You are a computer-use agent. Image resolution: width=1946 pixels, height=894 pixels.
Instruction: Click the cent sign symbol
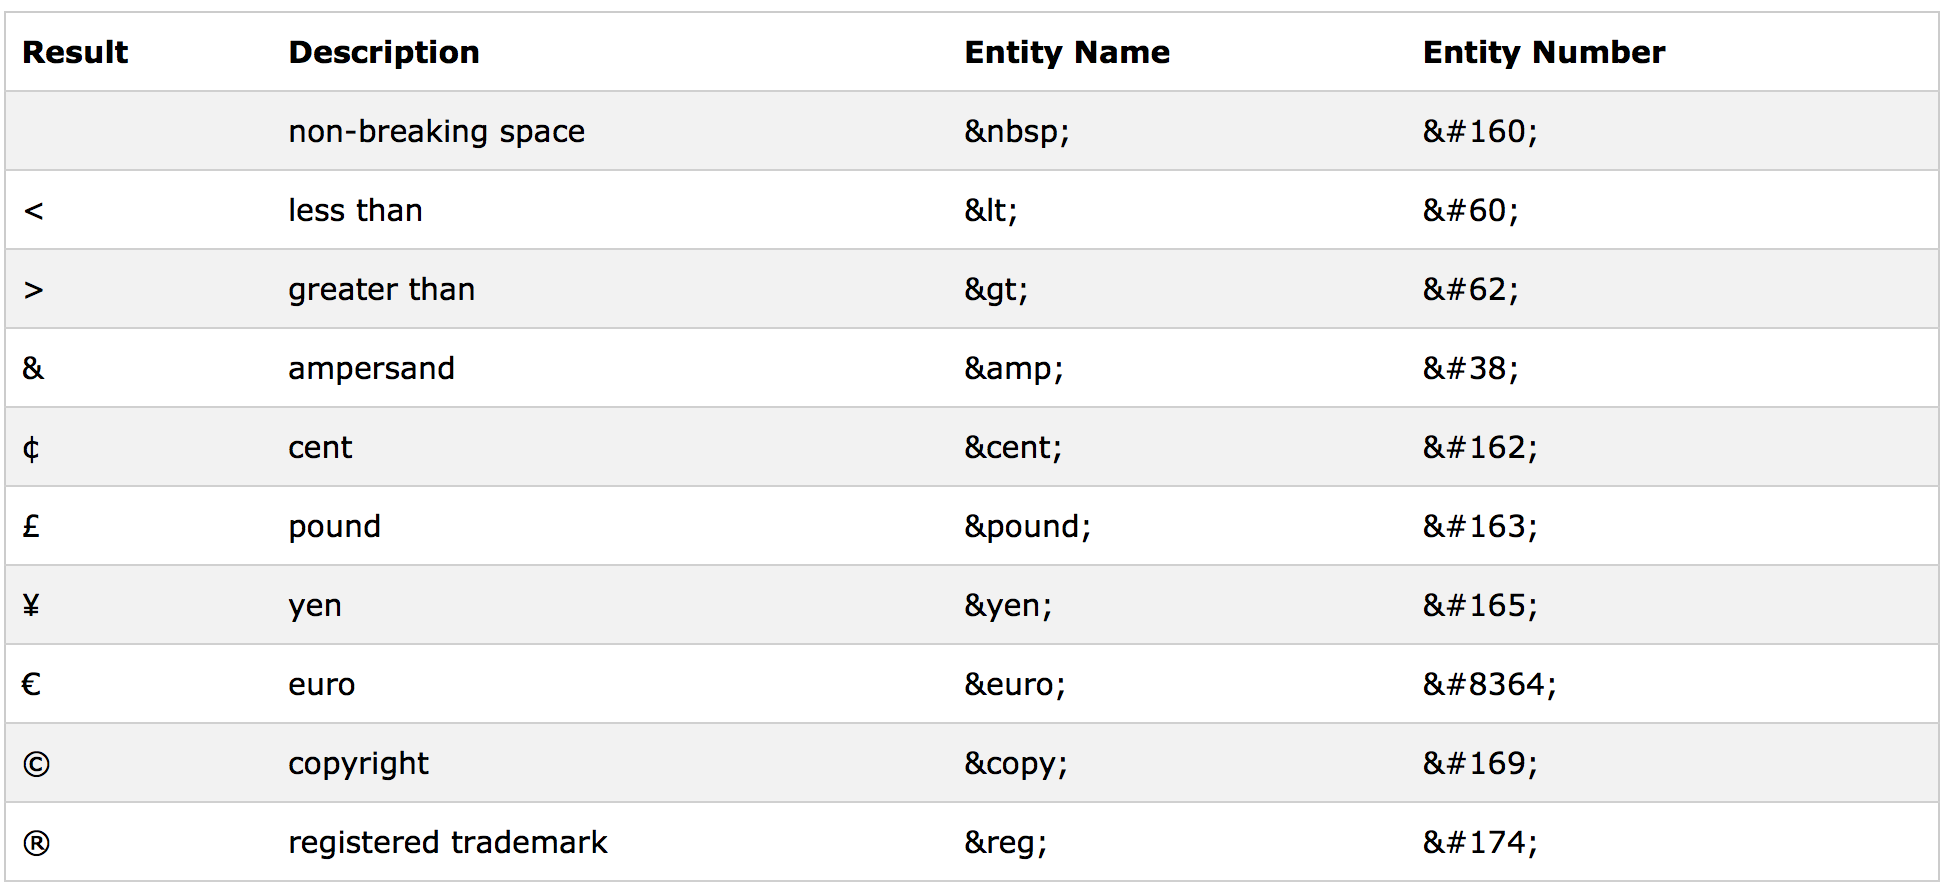click(31, 448)
